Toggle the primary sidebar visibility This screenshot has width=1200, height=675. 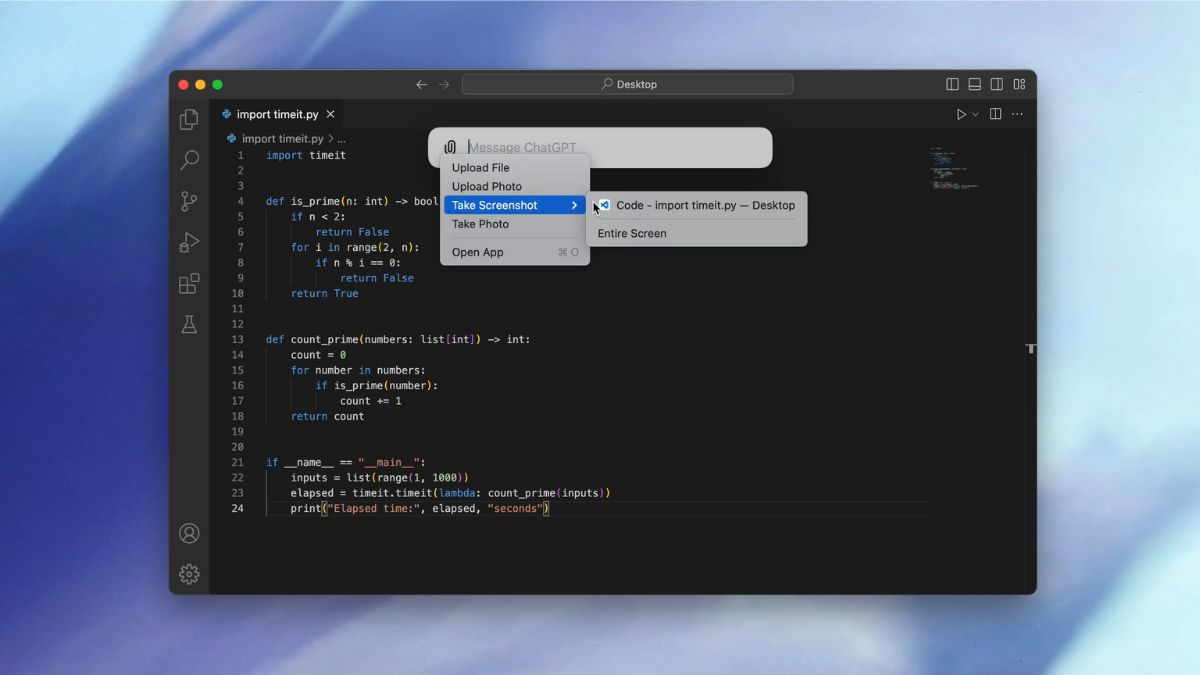[951, 84]
